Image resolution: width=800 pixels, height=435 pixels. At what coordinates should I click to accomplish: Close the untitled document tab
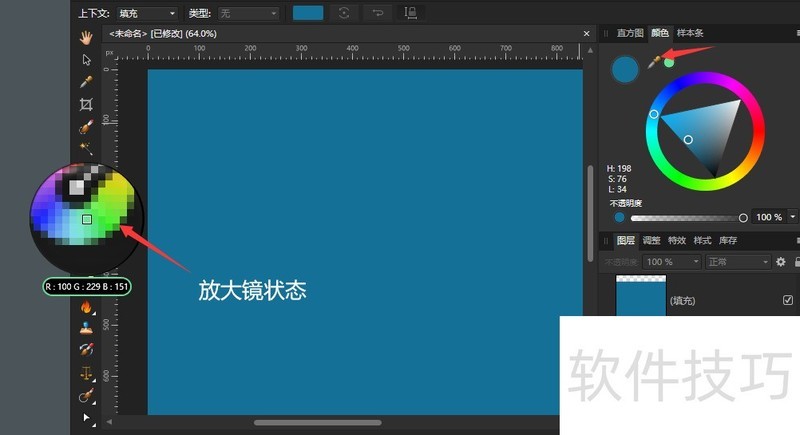(x=587, y=33)
